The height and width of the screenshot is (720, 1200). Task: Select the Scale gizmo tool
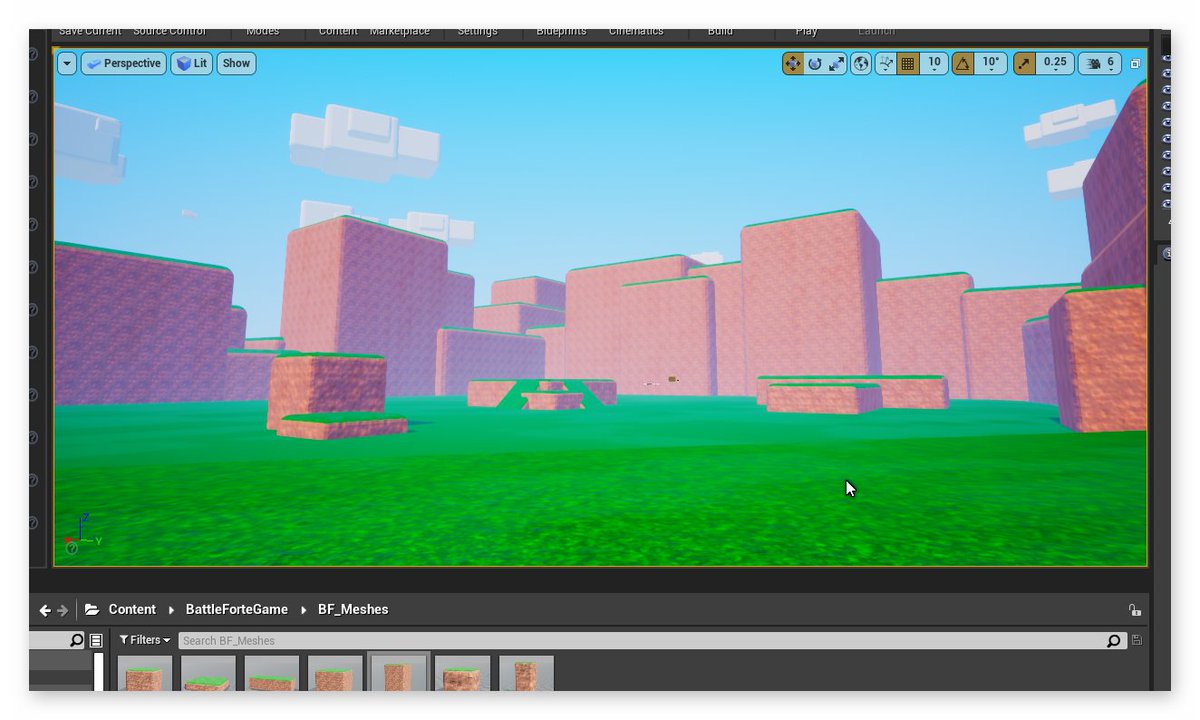837,64
